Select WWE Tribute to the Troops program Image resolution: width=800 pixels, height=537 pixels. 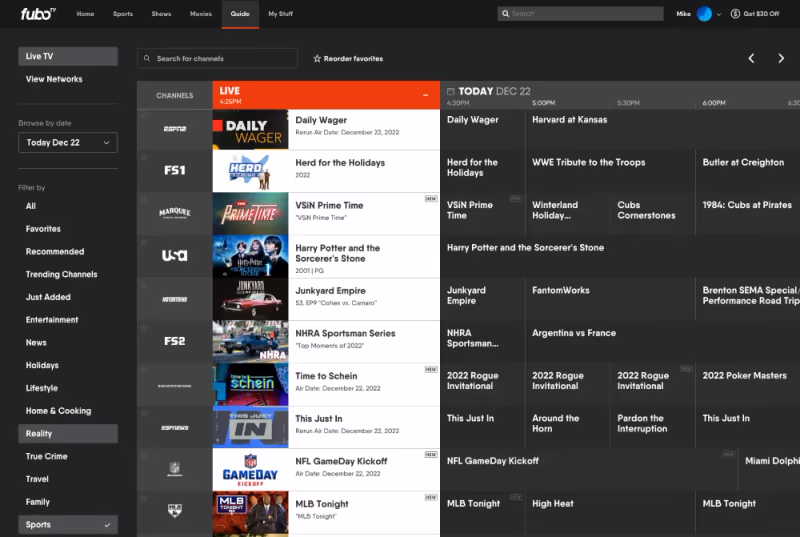[x=588, y=163]
